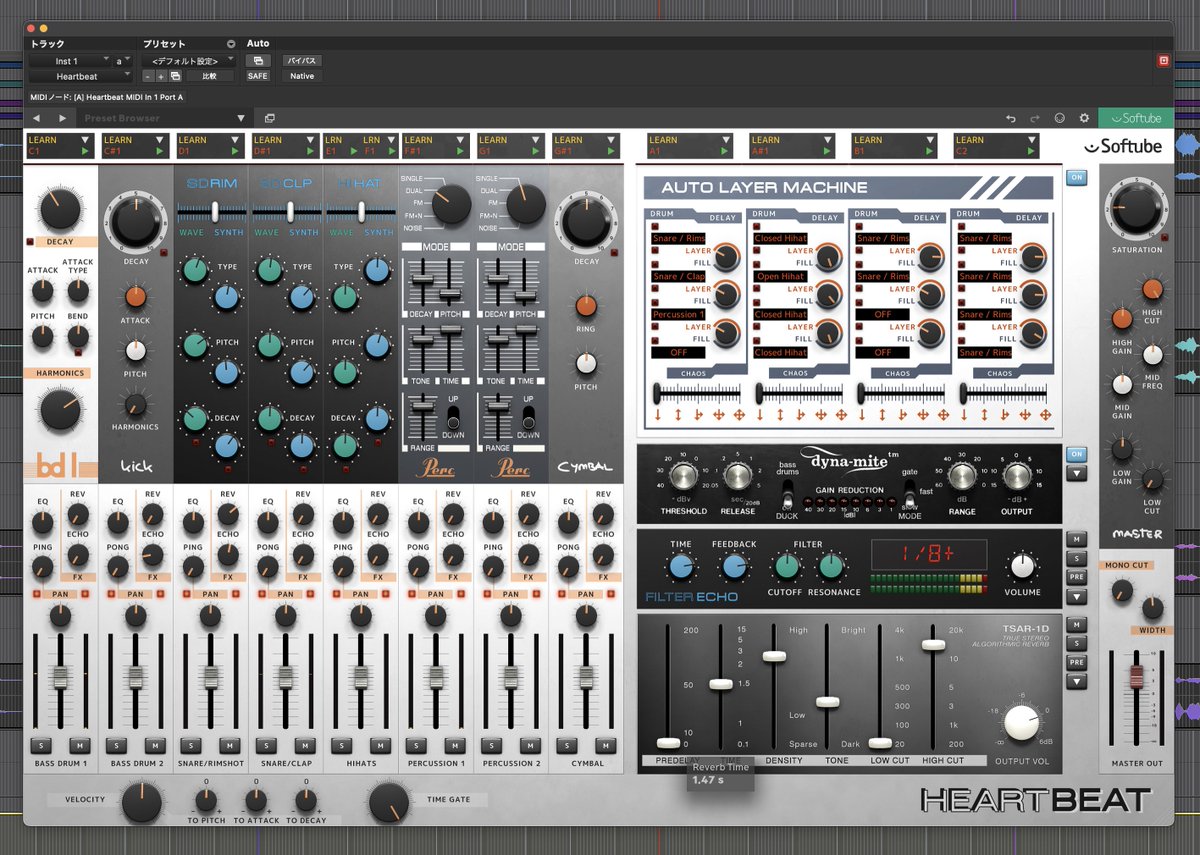Screen dimensions: 1200x855
Task: Click LEARN on the F#1 pad
Action: pyautogui.click(x=420, y=140)
